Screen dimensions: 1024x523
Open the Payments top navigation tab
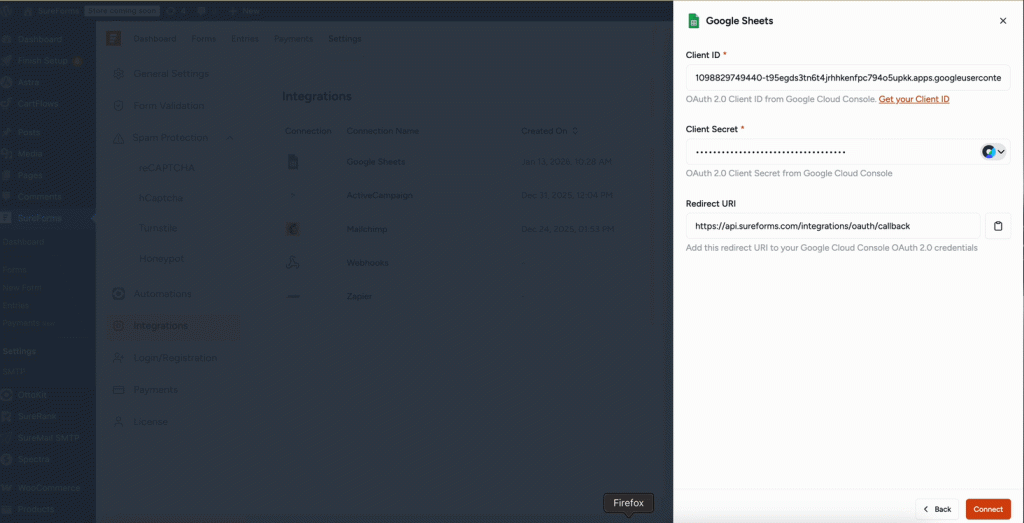(294, 39)
